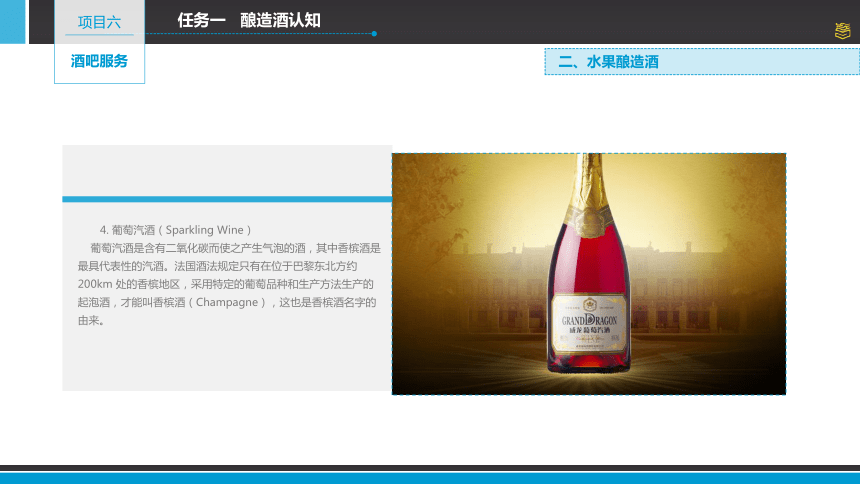Click the gray blank area above the blue bar
Screen dimensions: 860x484
pos(227,171)
